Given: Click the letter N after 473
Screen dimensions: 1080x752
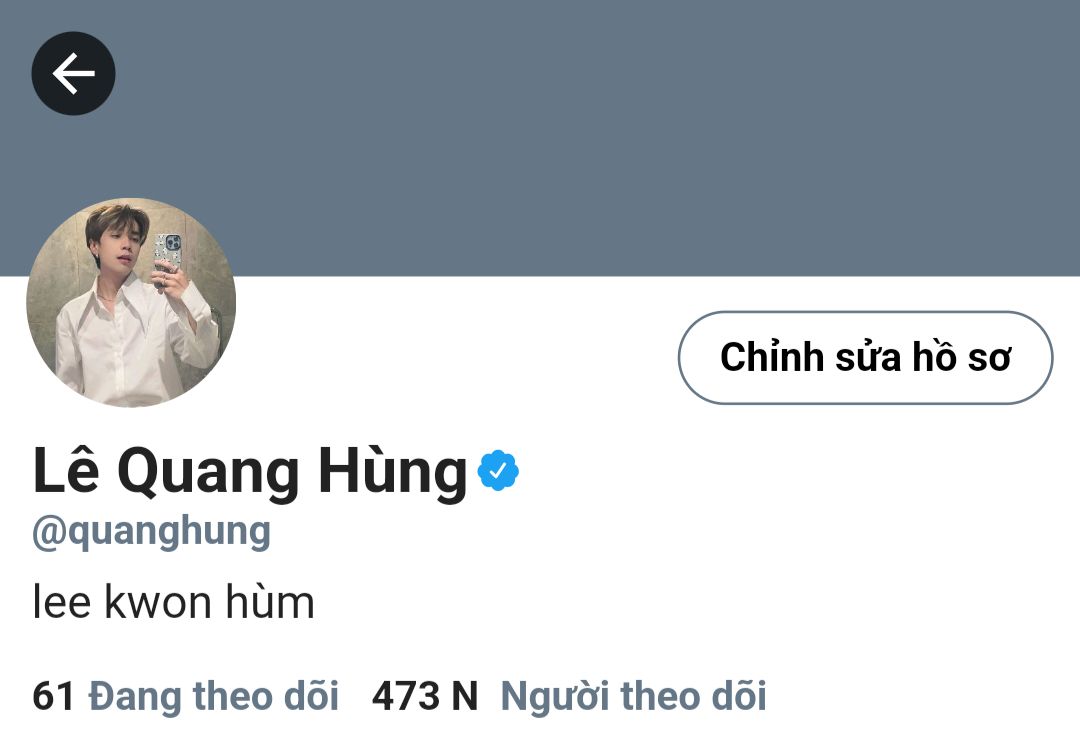Looking at the screenshot, I should pos(465,696).
